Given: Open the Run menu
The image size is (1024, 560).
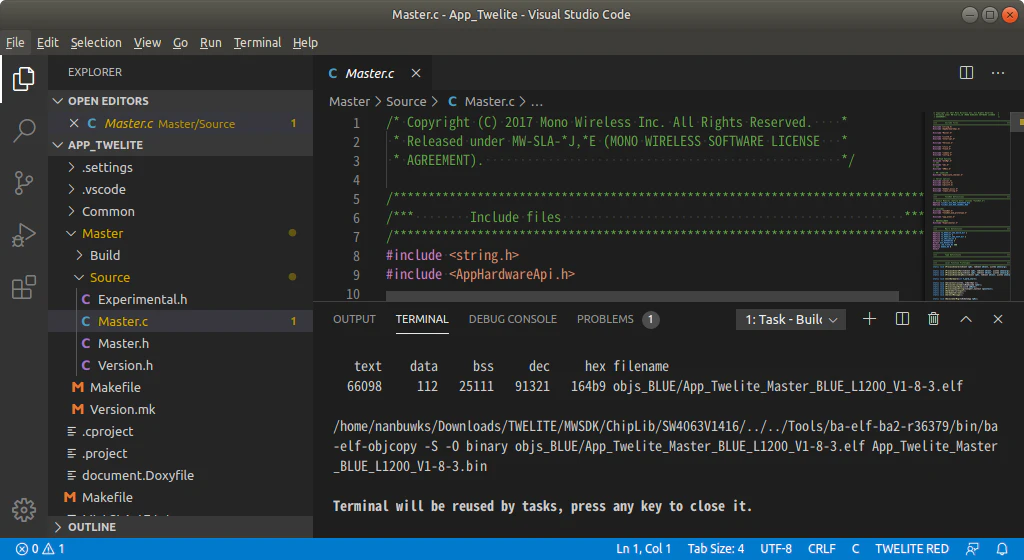Looking at the screenshot, I should (x=210, y=42).
